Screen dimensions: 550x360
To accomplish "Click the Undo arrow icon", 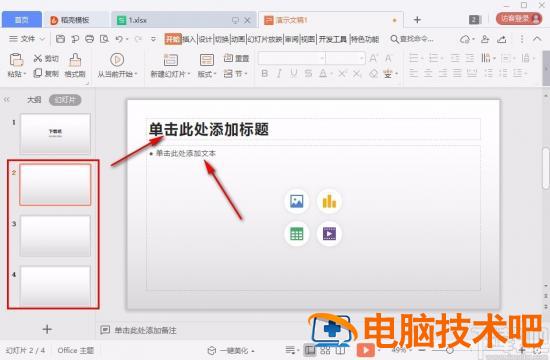I will (x=119, y=39).
